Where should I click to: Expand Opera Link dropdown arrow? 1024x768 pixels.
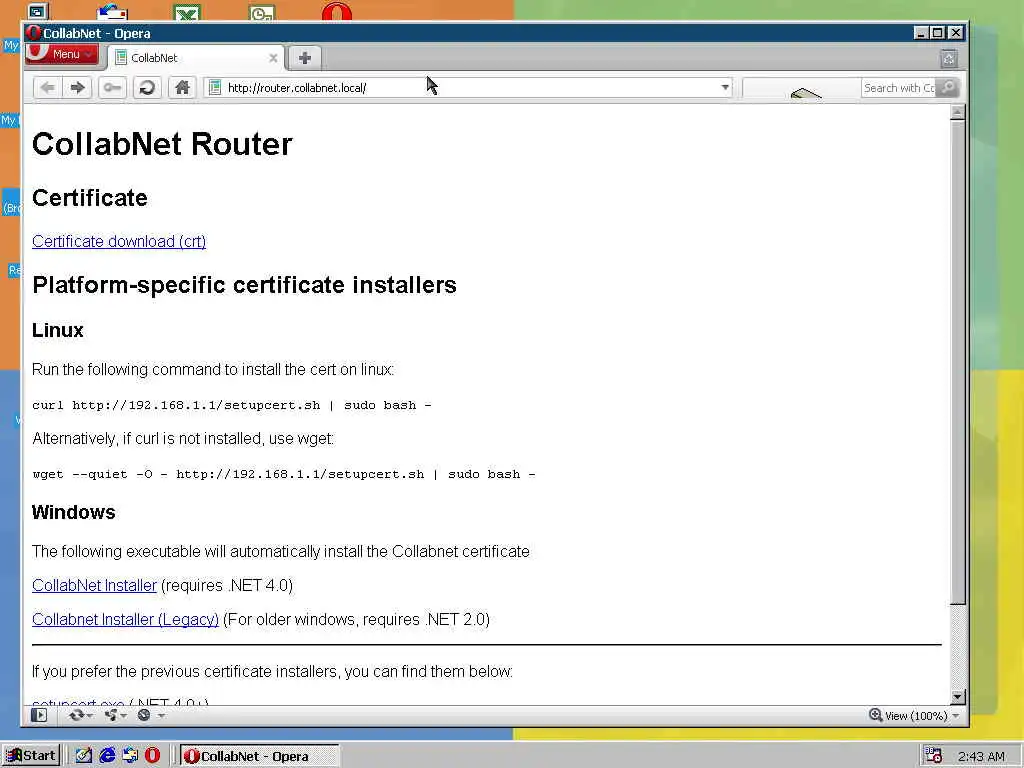point(89,716)
